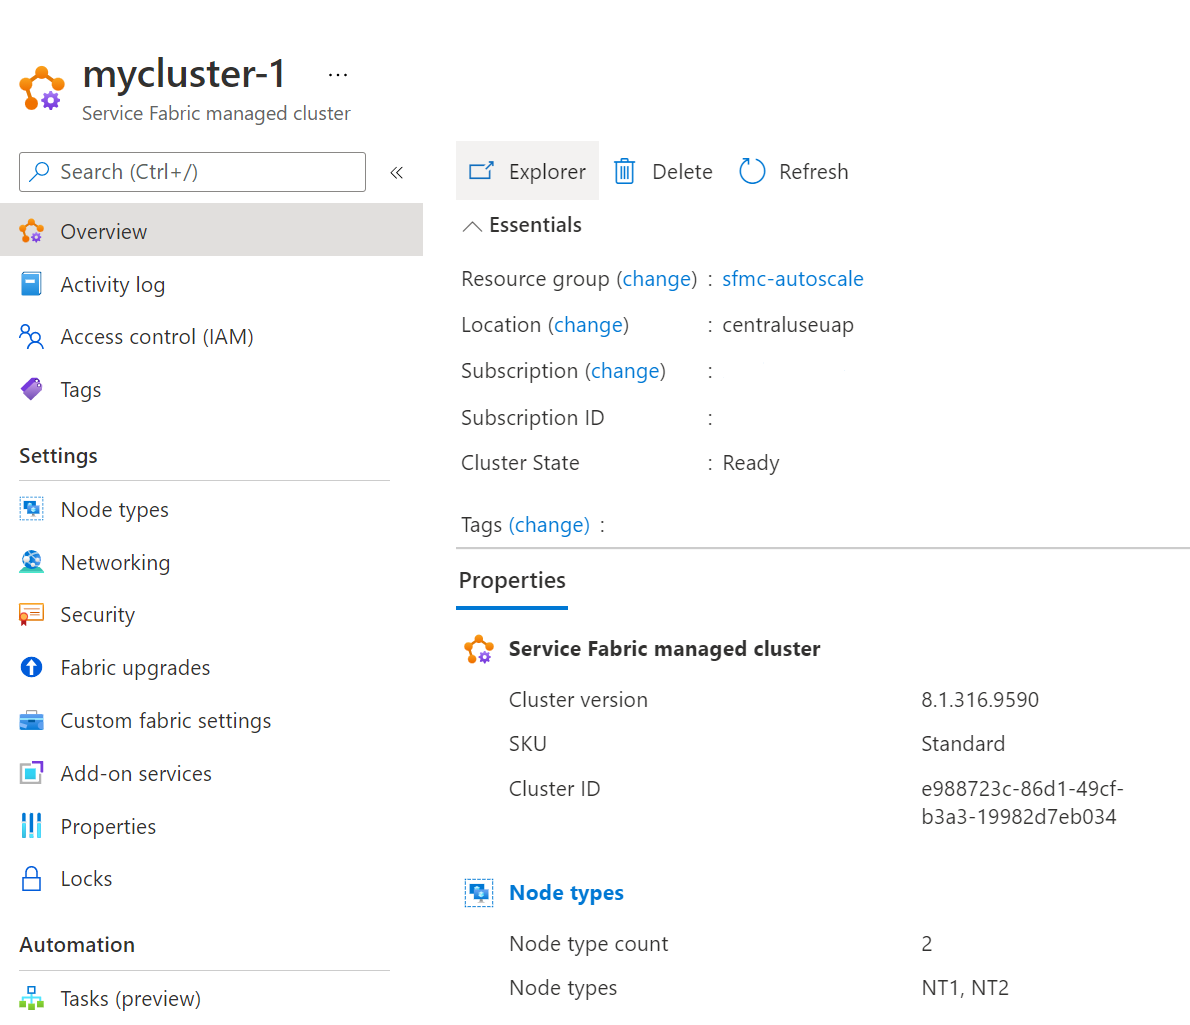Click the Security certificate icon
Viewport: 1190px width, 1025px height.
coord(31,614)
